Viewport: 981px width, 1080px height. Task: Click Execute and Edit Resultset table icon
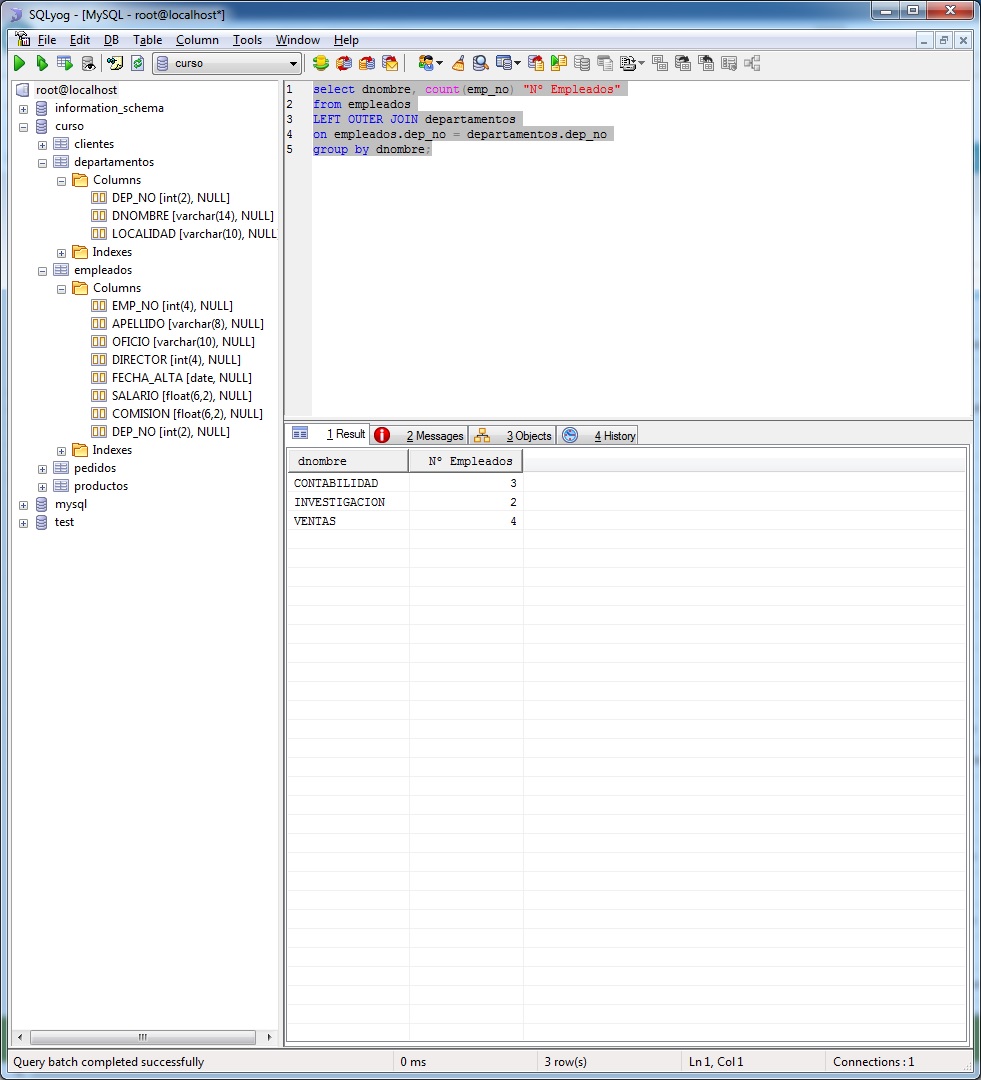pyautogui.click(x=65, y=63)
